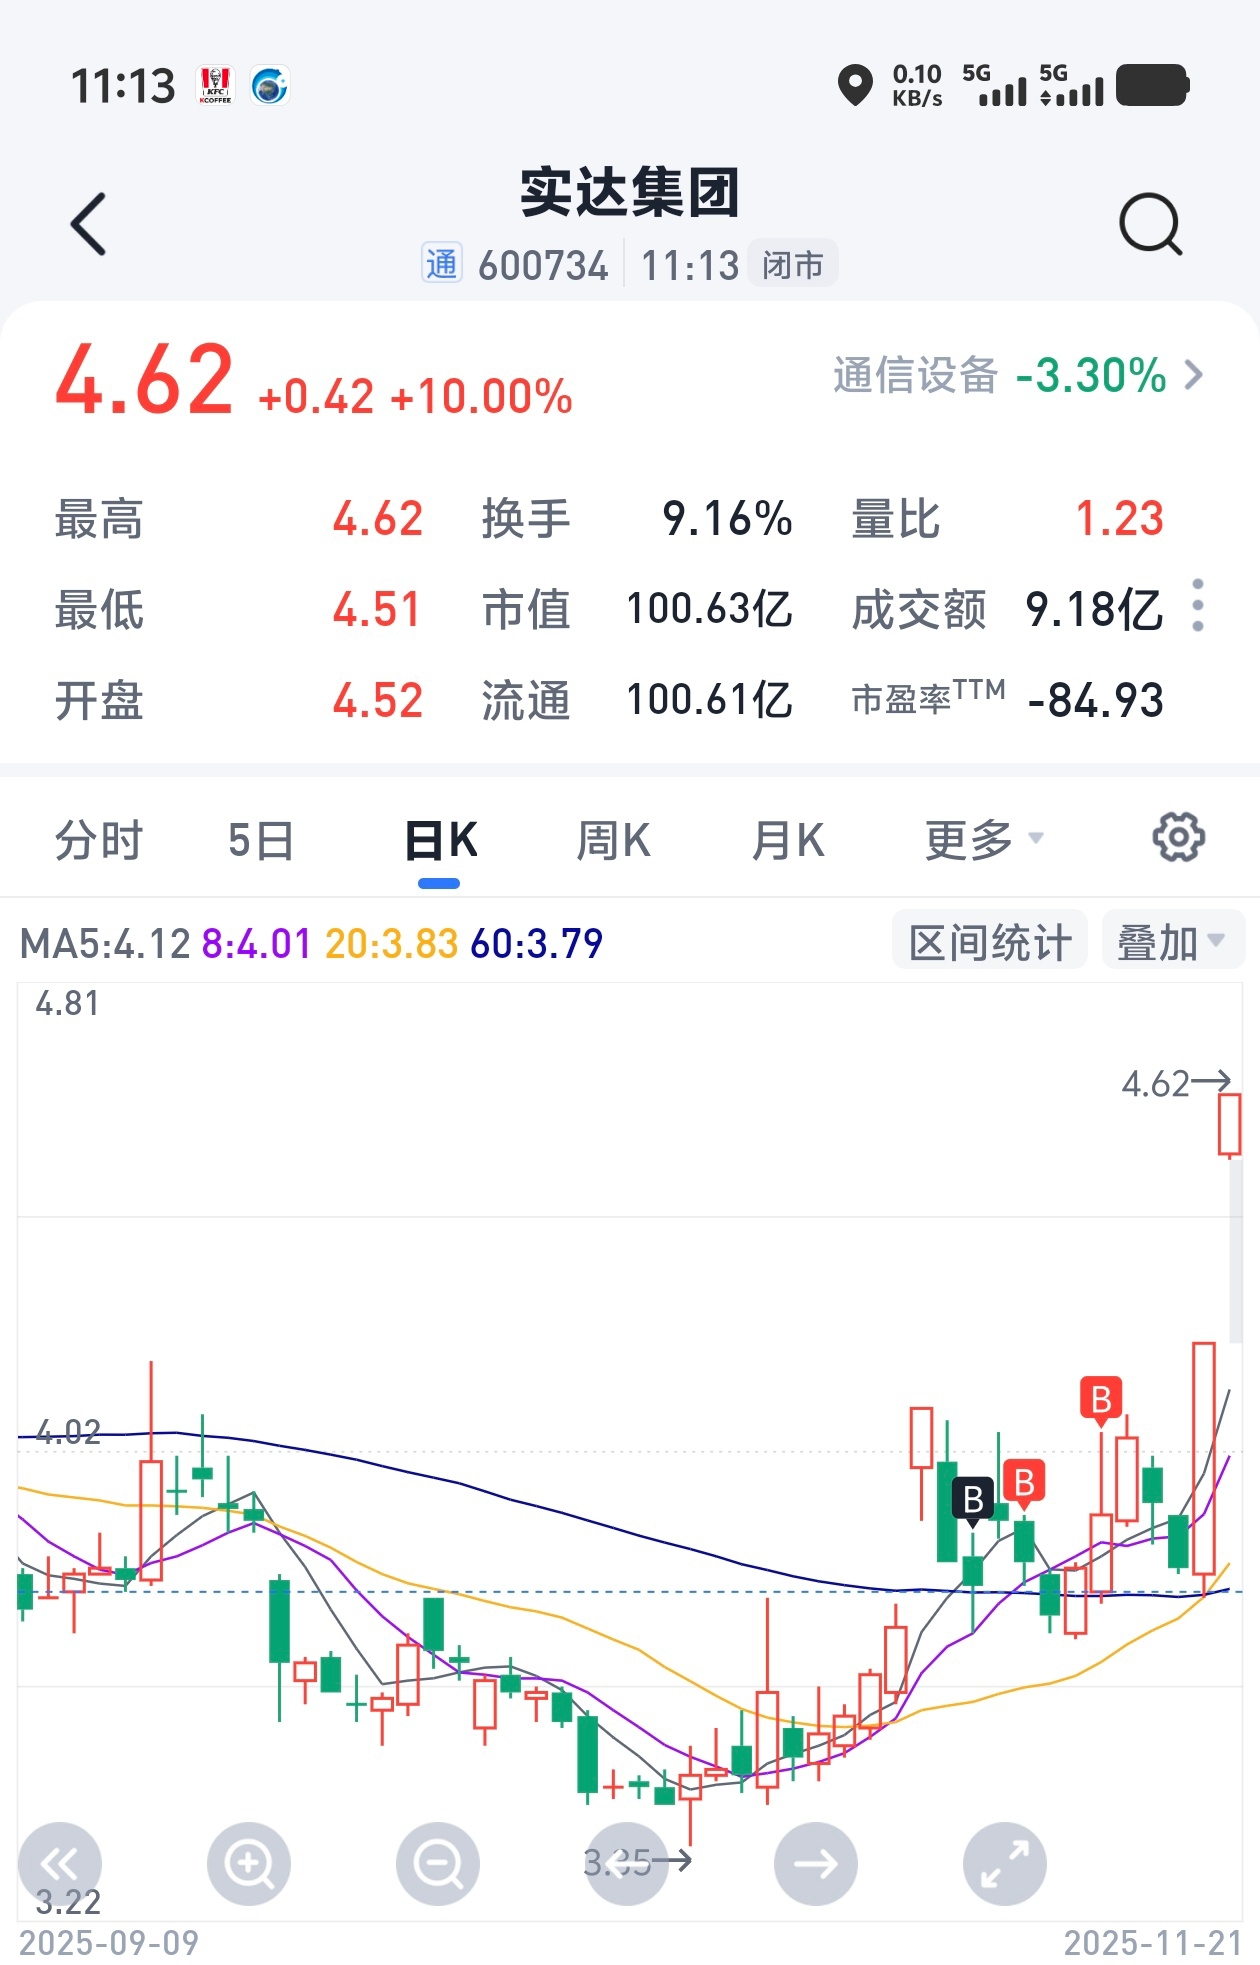
Task: Tap the upper red B marker
Action: (x=1101, y=1400)
